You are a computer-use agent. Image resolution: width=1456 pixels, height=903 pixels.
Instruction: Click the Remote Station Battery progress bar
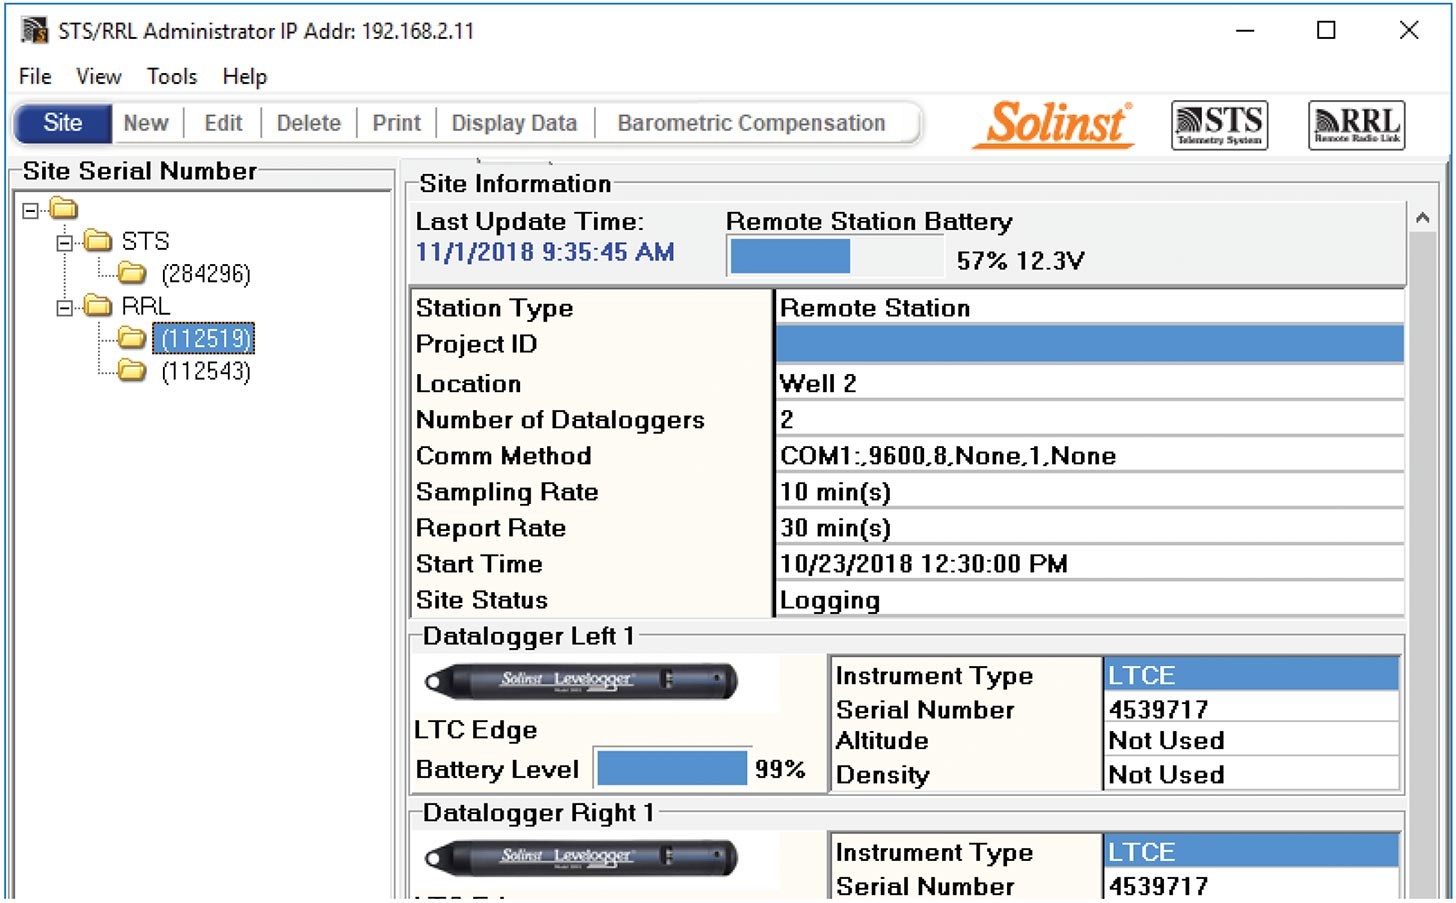(835, 256)
